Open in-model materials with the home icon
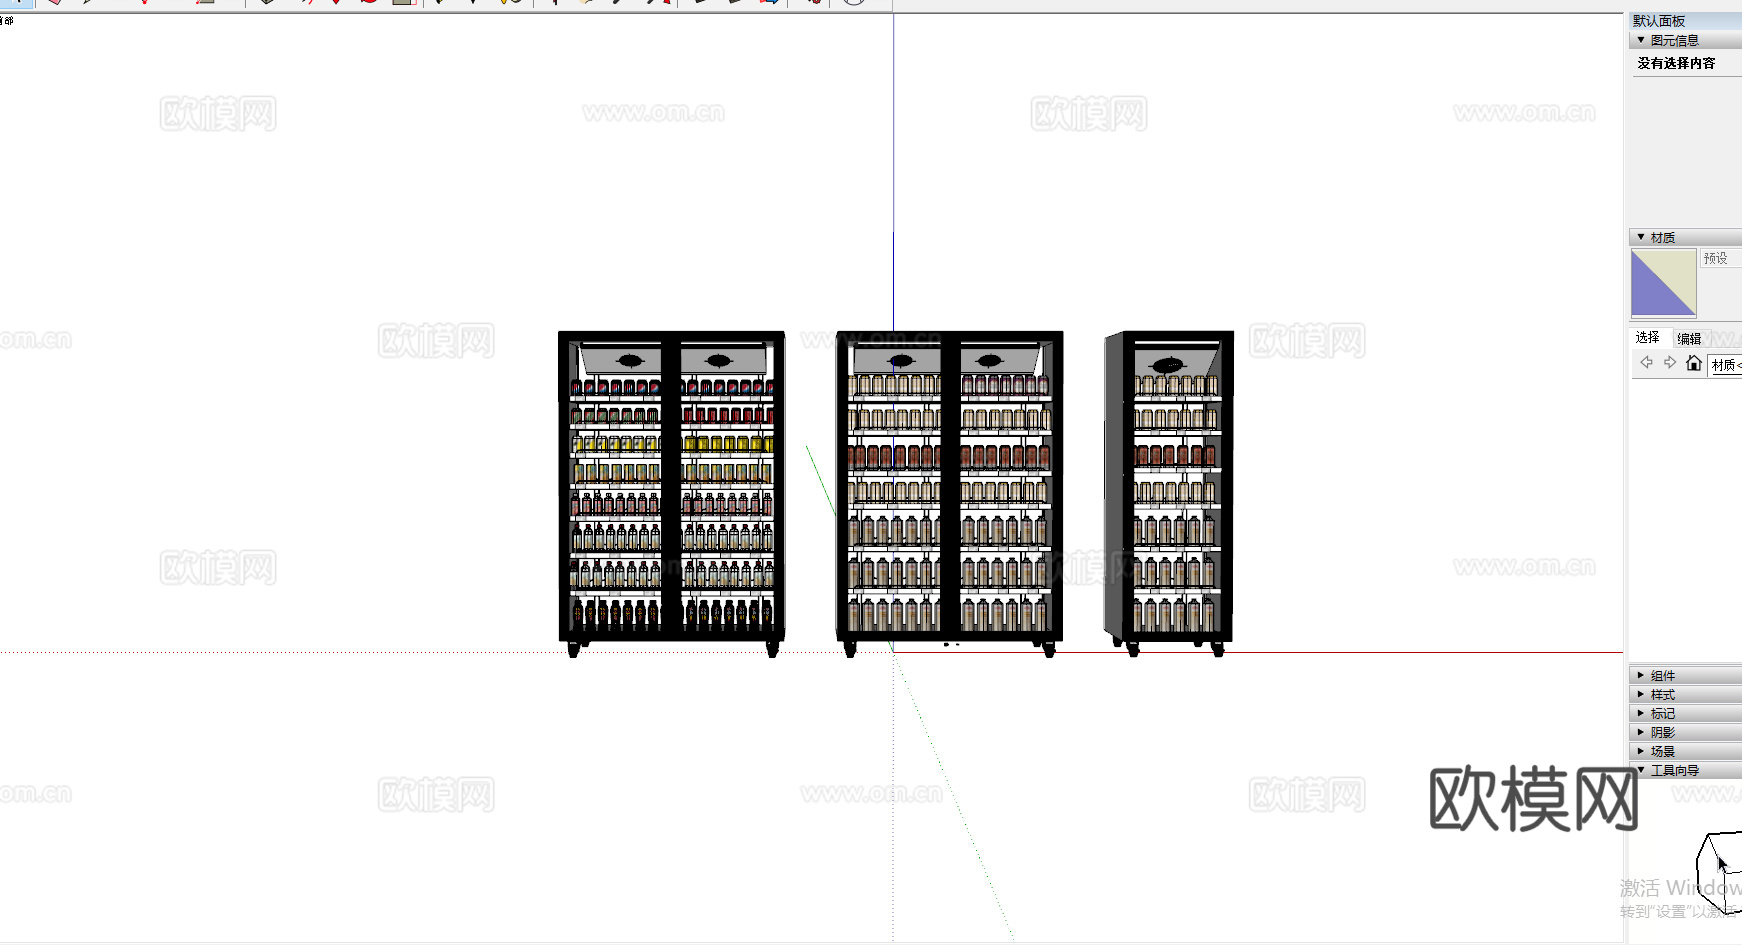 pos(1693,363)
